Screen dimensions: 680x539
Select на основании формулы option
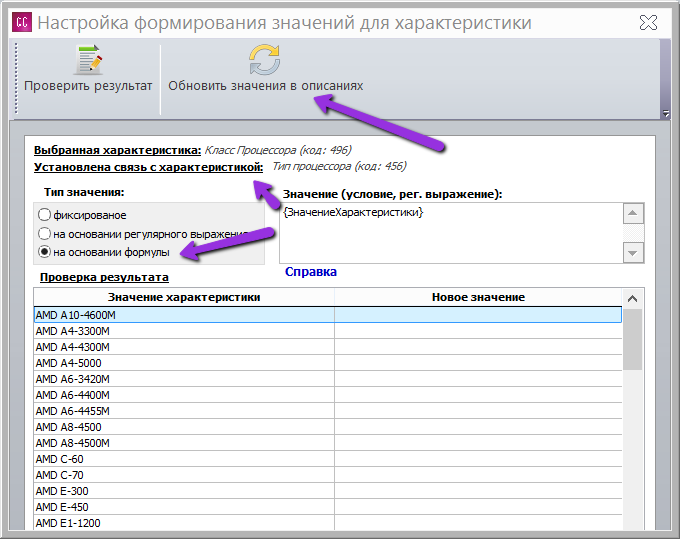(104, 252)
